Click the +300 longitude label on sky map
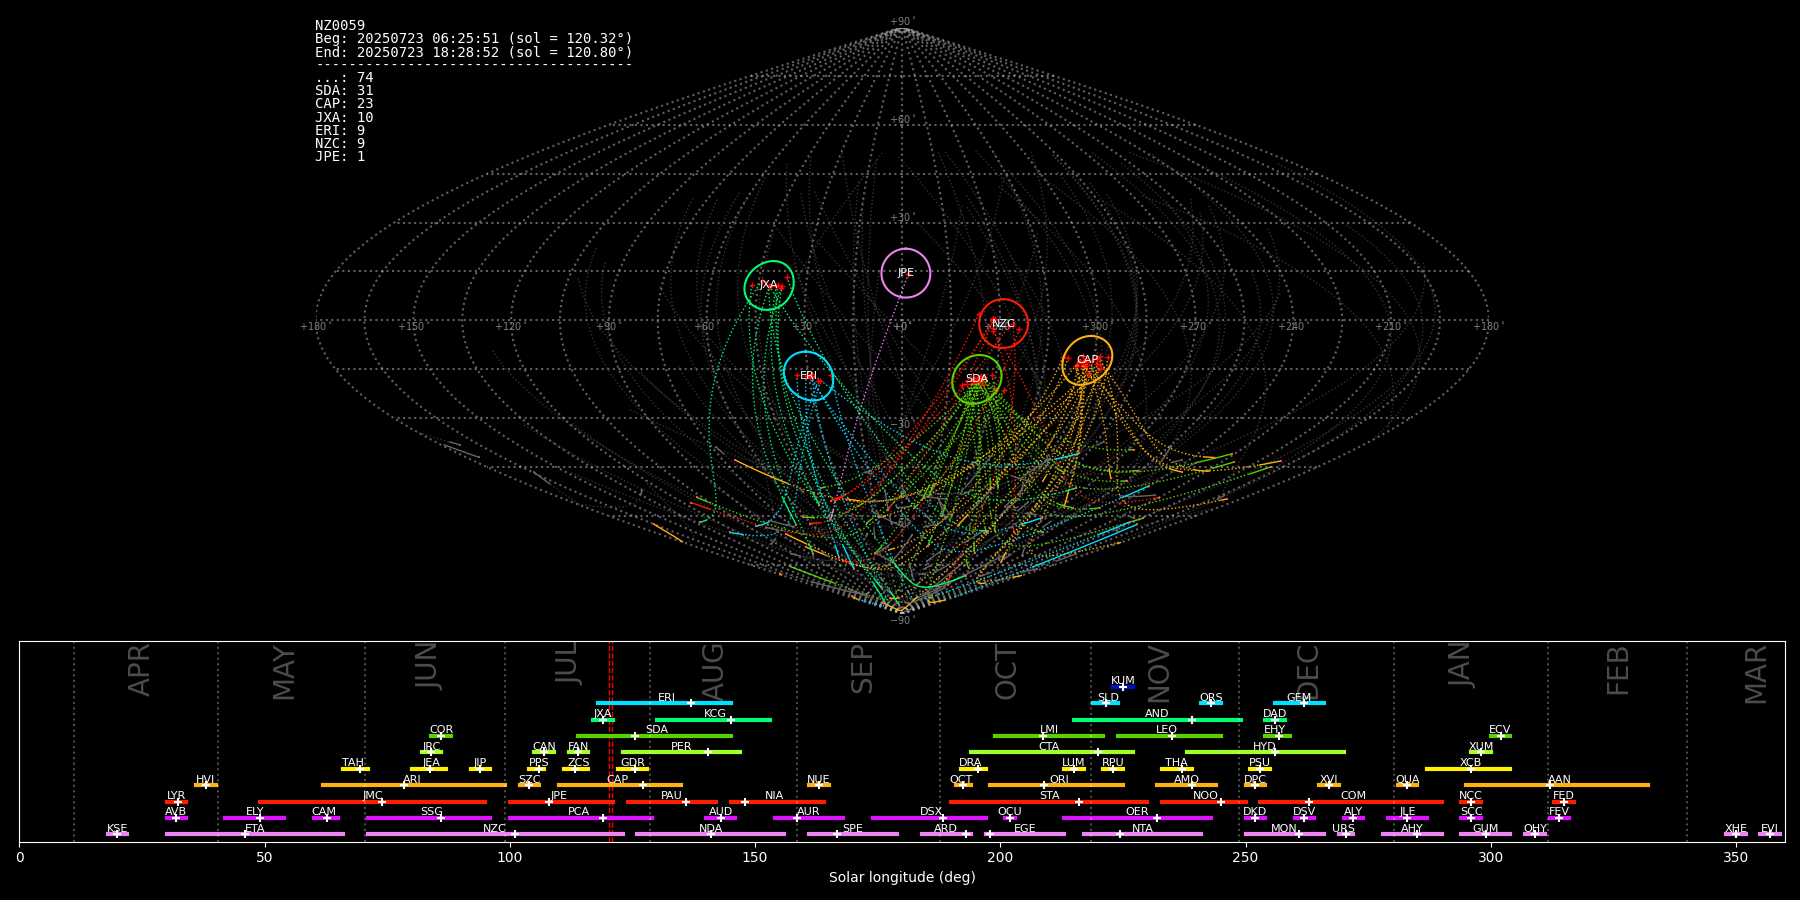 tap(1096, 327)
